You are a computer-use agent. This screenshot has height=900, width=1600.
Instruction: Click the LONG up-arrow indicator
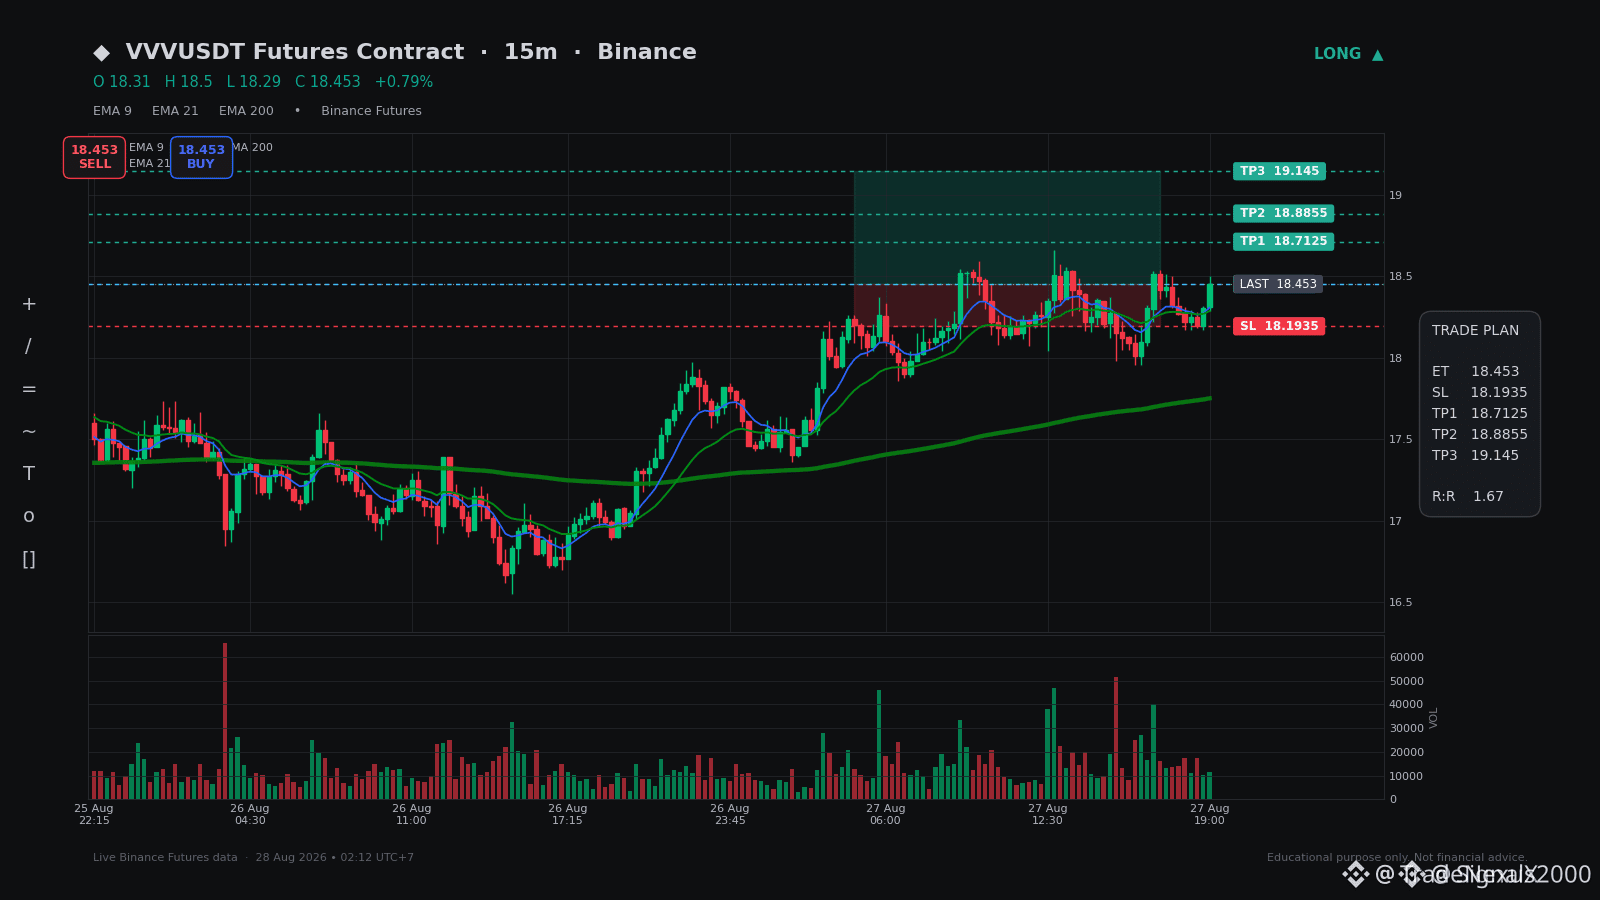coord(1348,54)
